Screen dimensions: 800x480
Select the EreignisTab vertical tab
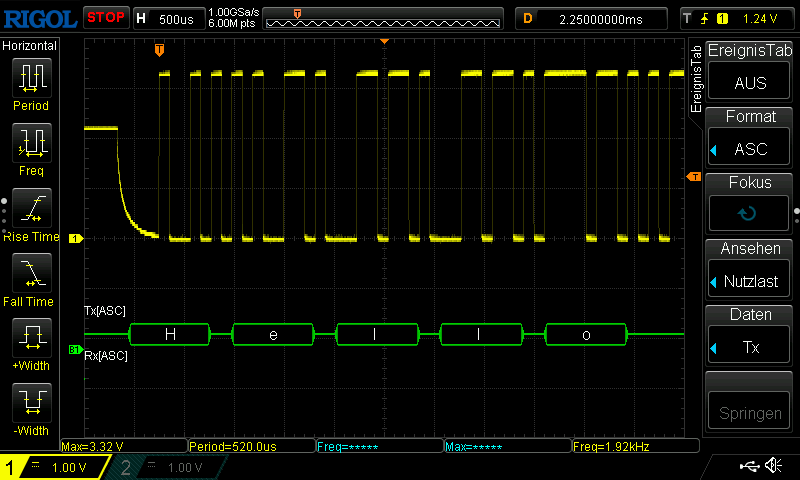pyautogui.click(x=696, y=79)
